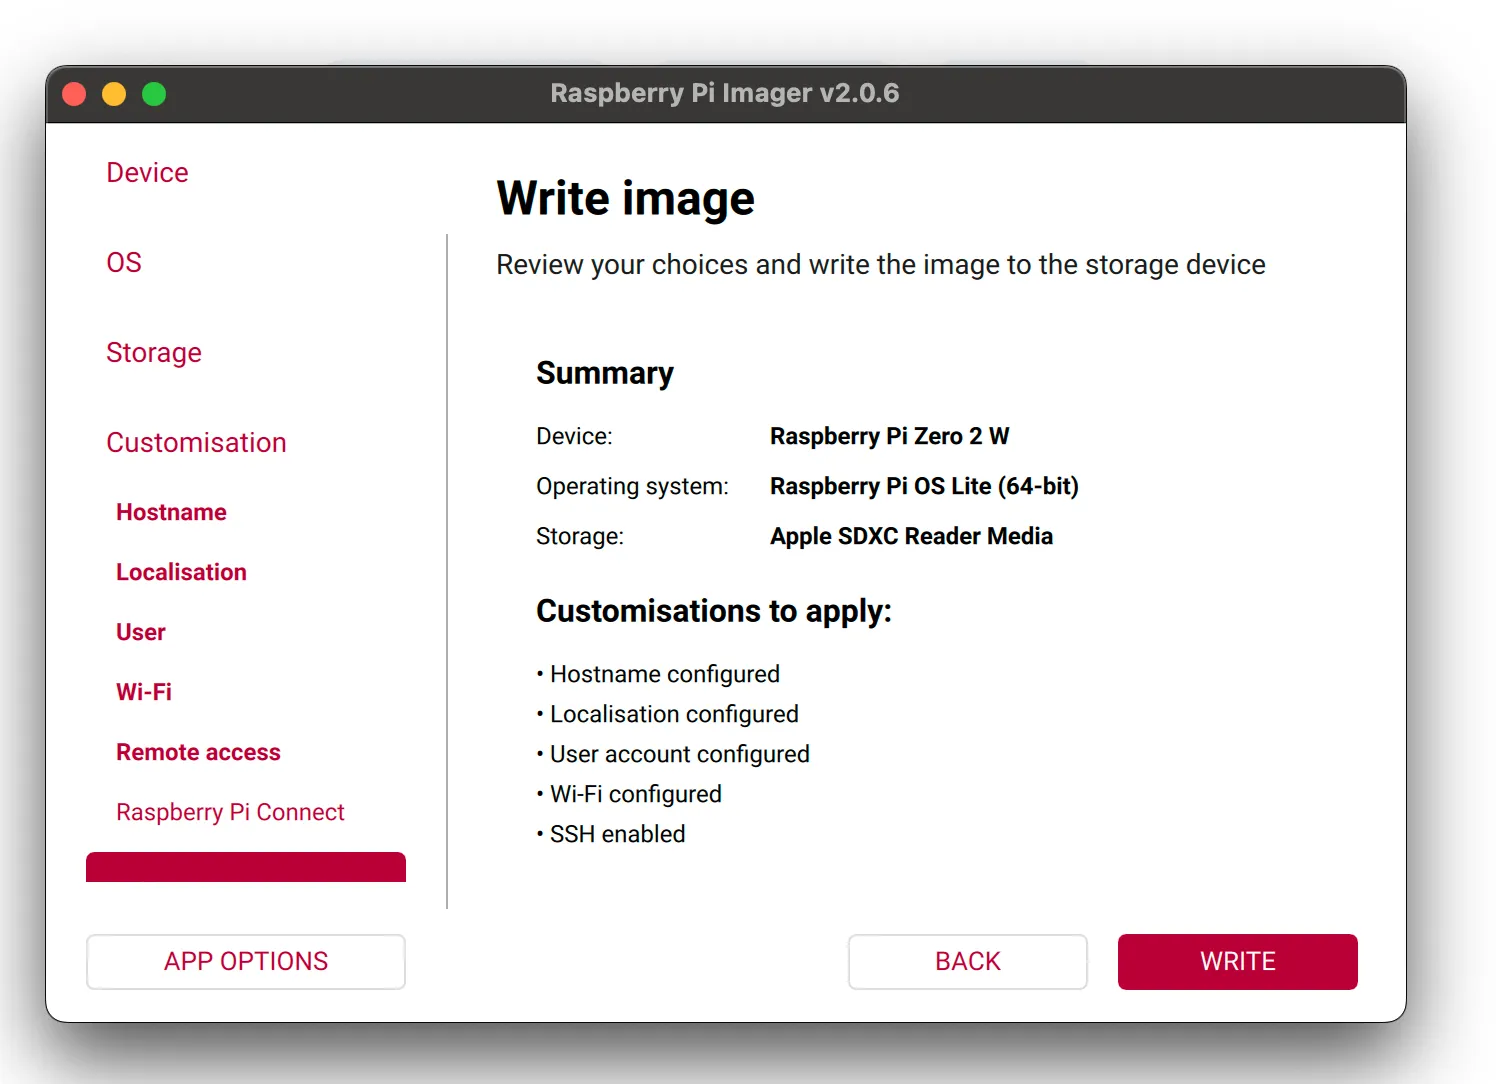
Task: Click 'Apple SDXC Reader Media' storage value
Action: [911, 536]
